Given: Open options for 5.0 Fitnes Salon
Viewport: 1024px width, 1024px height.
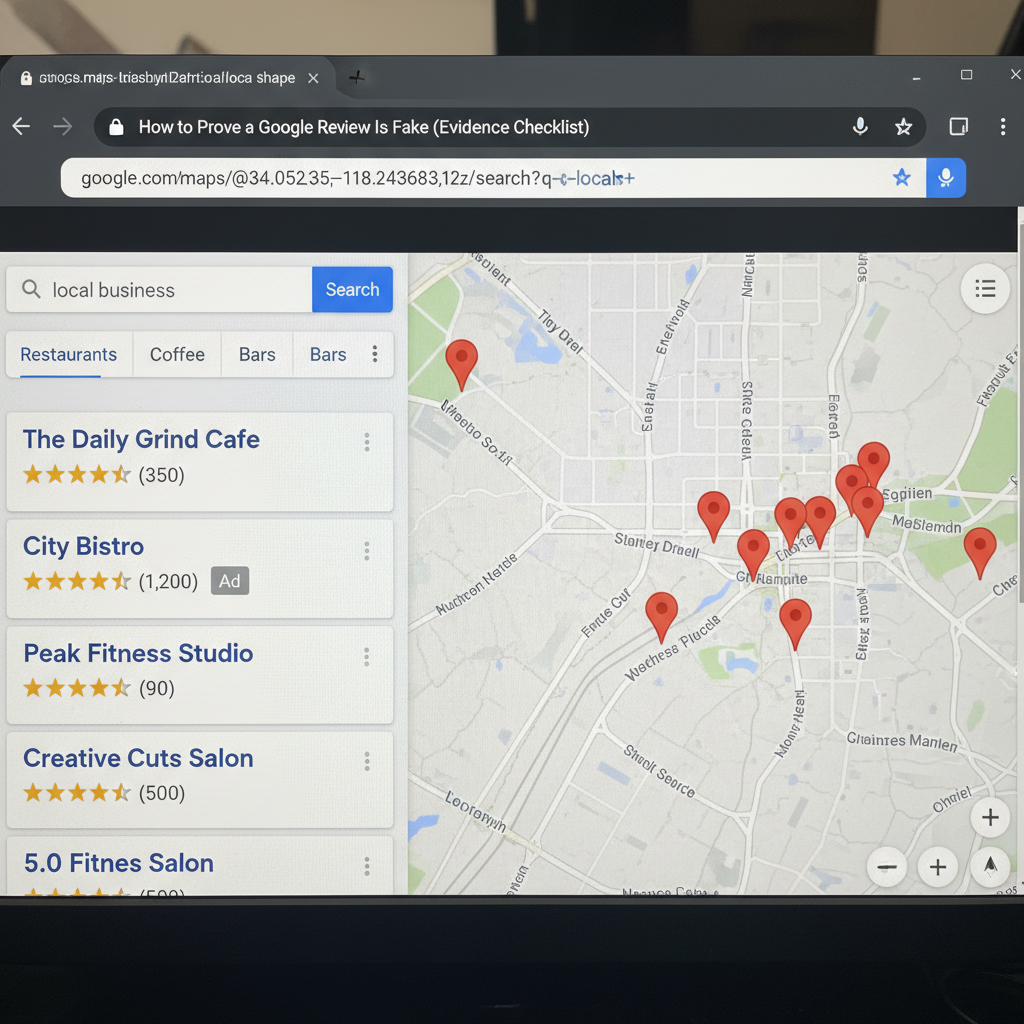Looking at the screenshot, I should pos(367,867).
